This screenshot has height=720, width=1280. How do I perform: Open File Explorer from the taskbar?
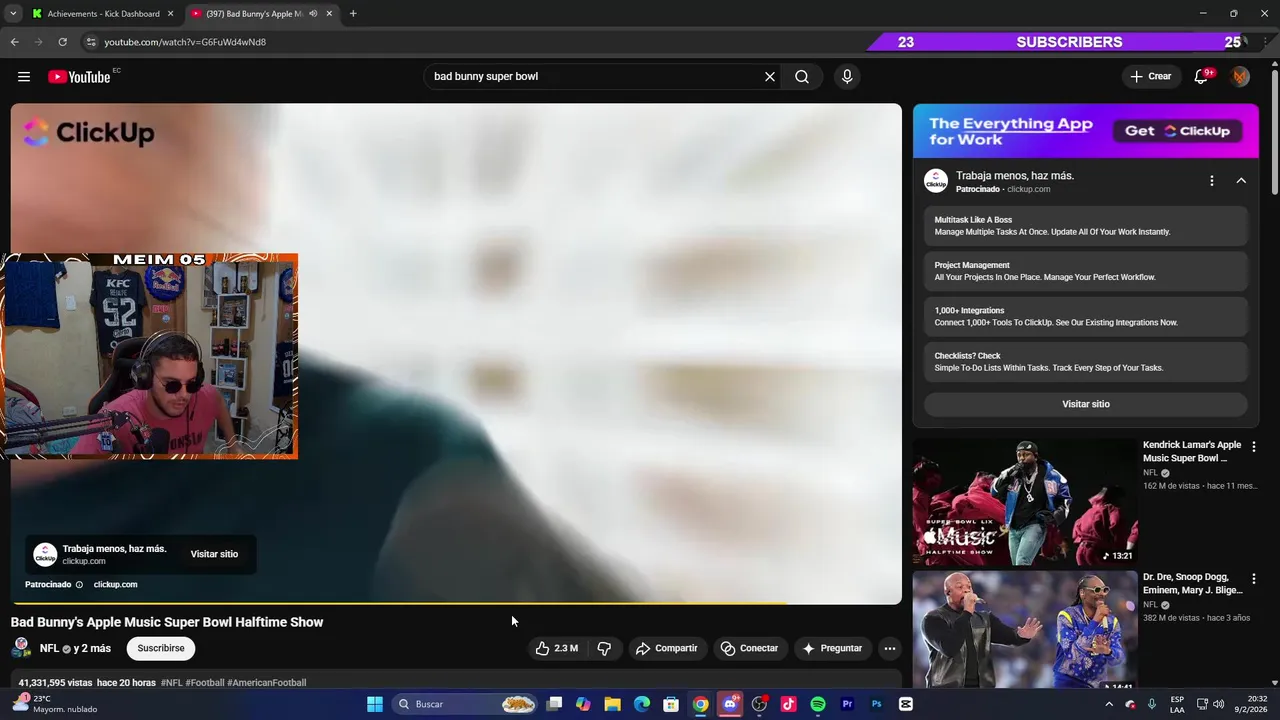[612, 704]
